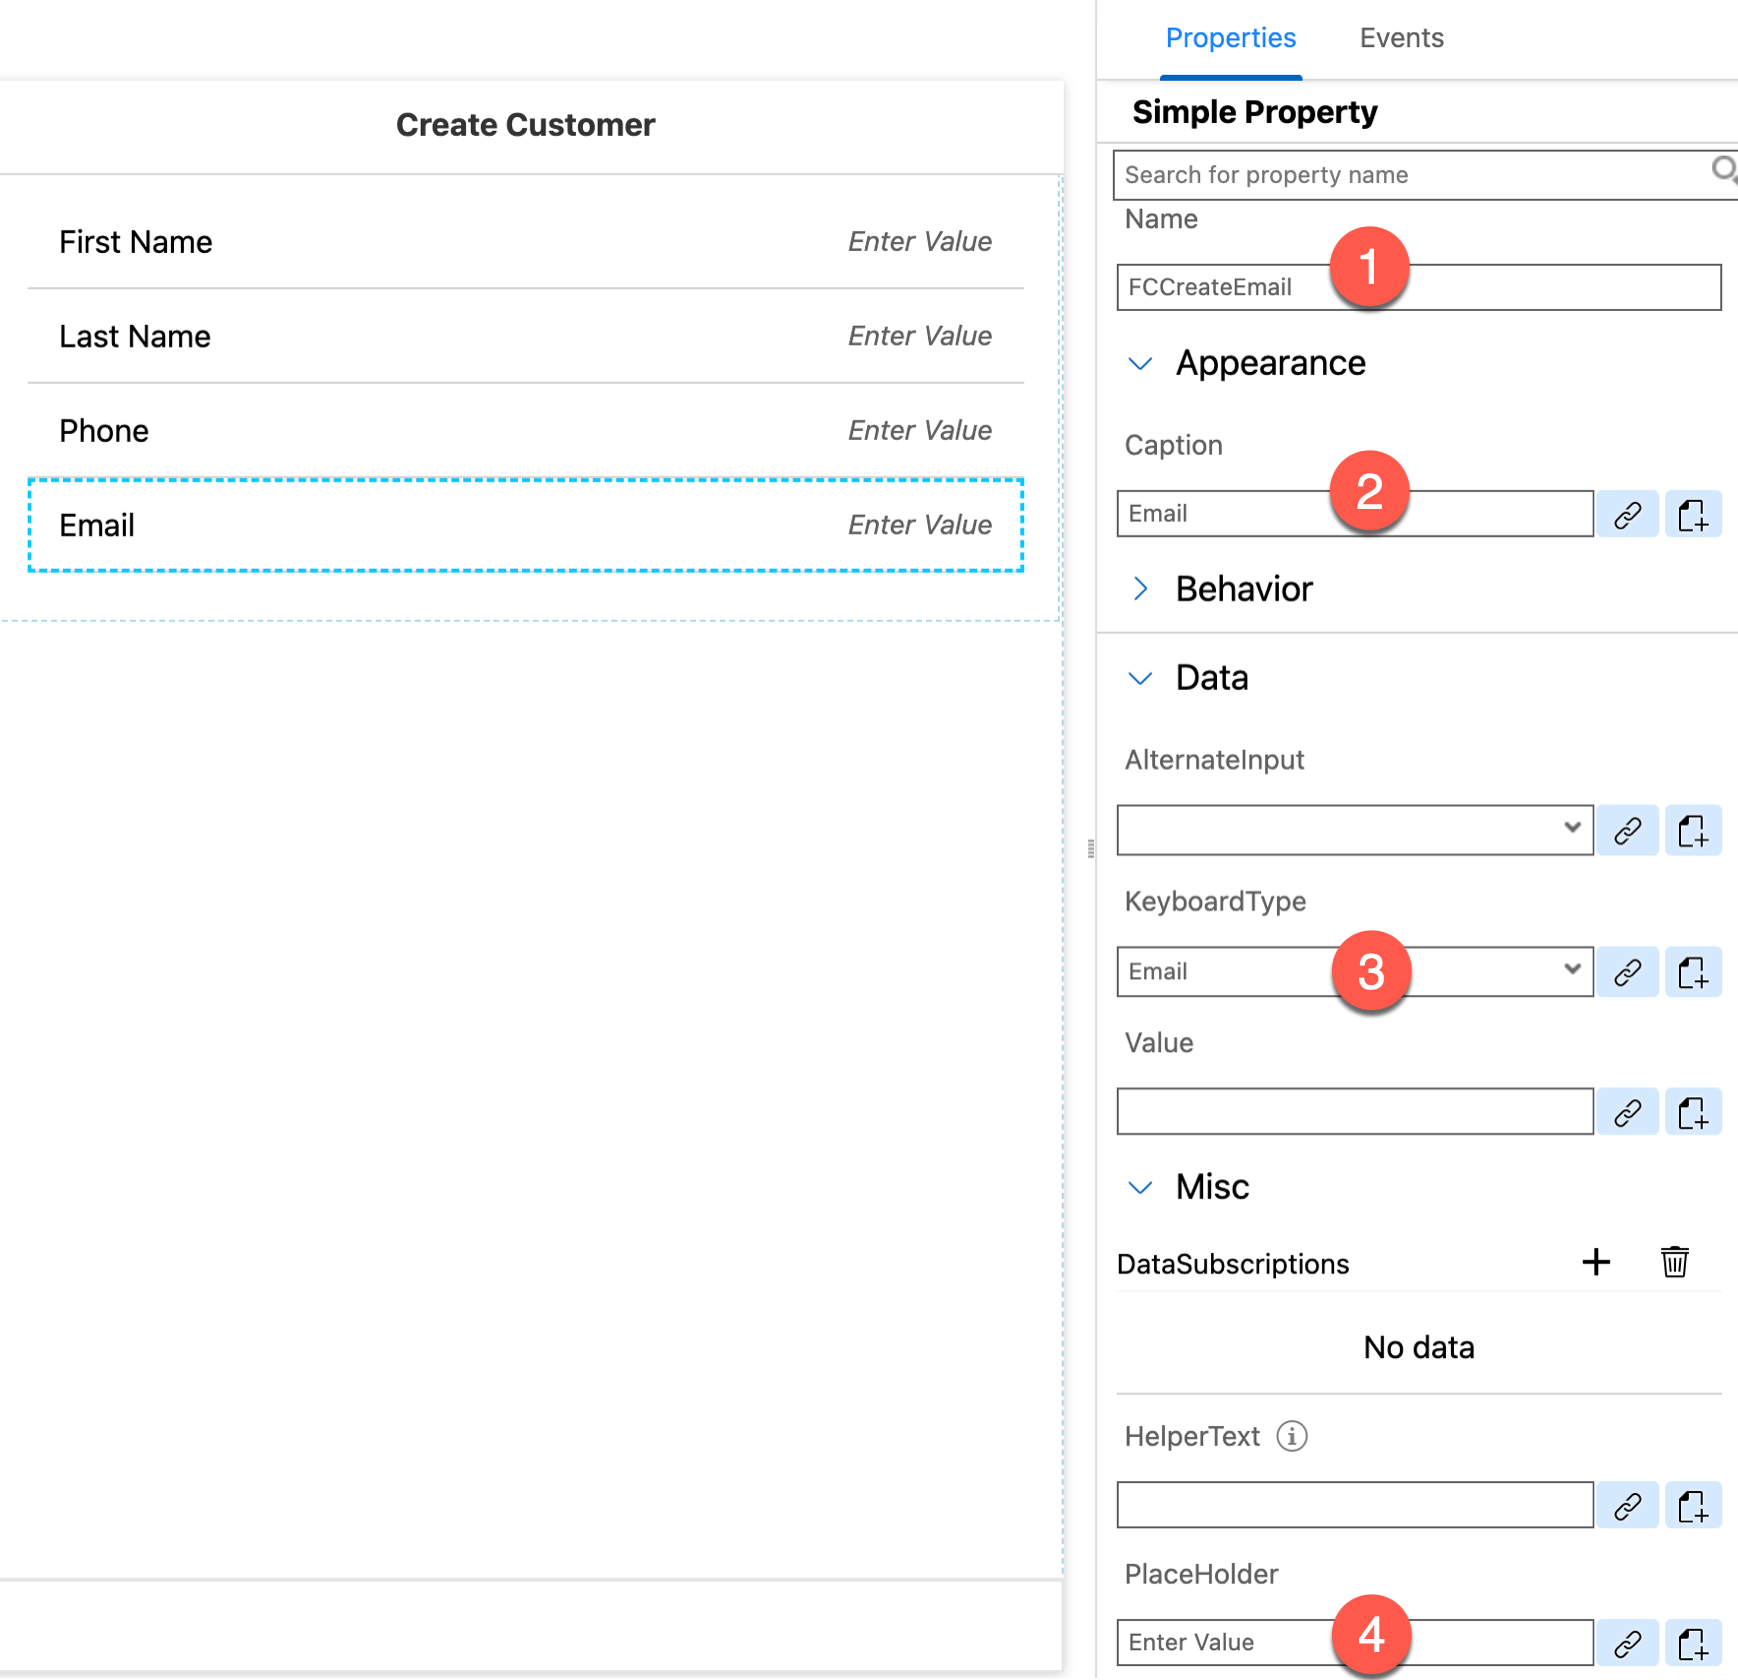Click the Name field containing FCCreateEmail
1738x1680 pixels.
1419,287
